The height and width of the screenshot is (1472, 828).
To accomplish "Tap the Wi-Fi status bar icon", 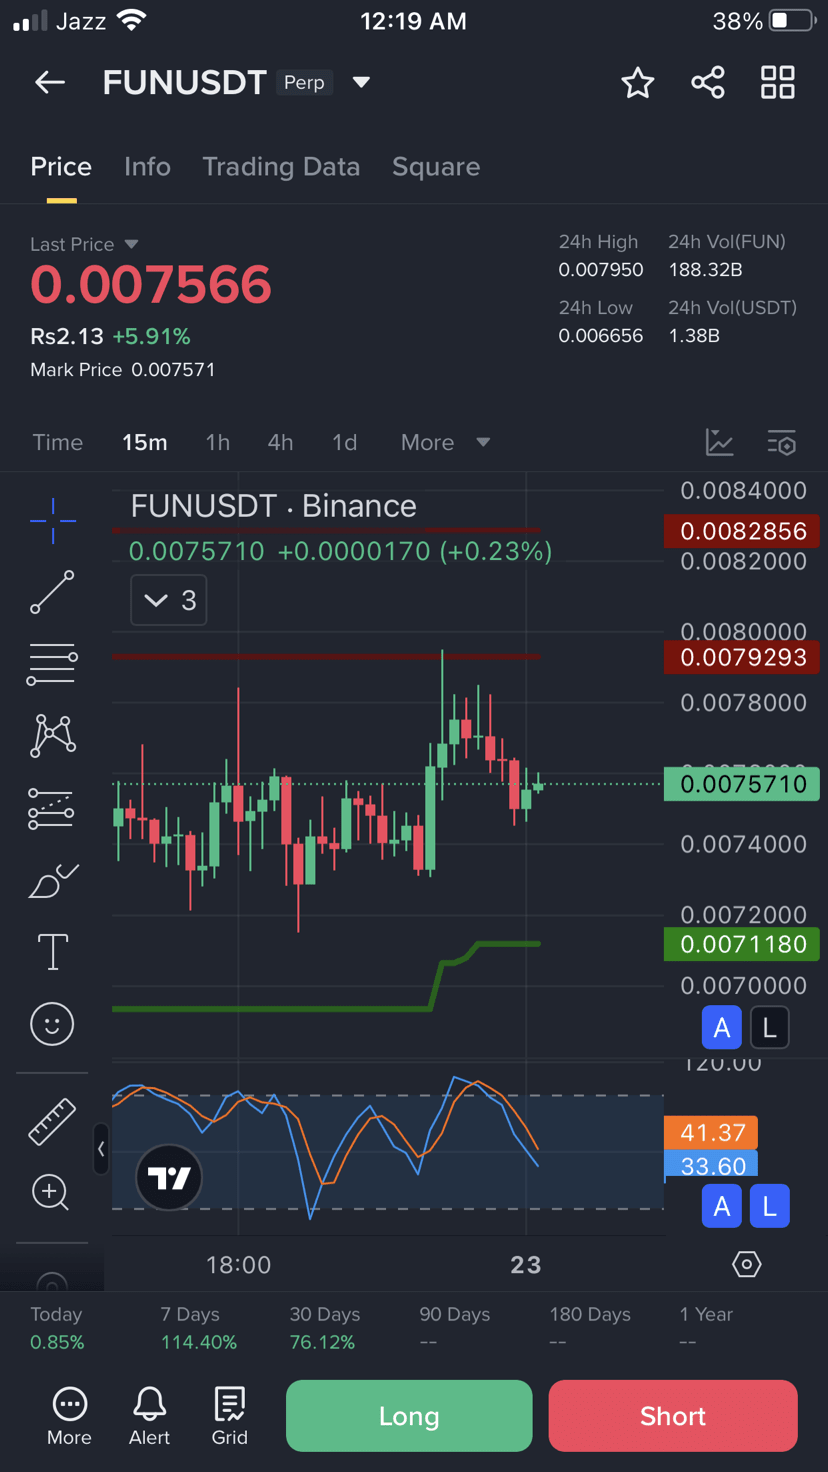I will click(x=131, y=20).
